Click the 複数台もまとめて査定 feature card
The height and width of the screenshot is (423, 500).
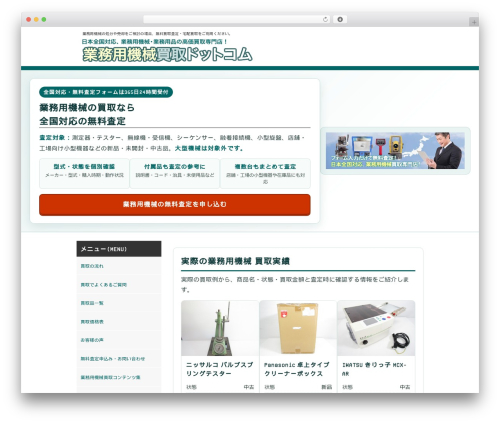coord(265,173)
